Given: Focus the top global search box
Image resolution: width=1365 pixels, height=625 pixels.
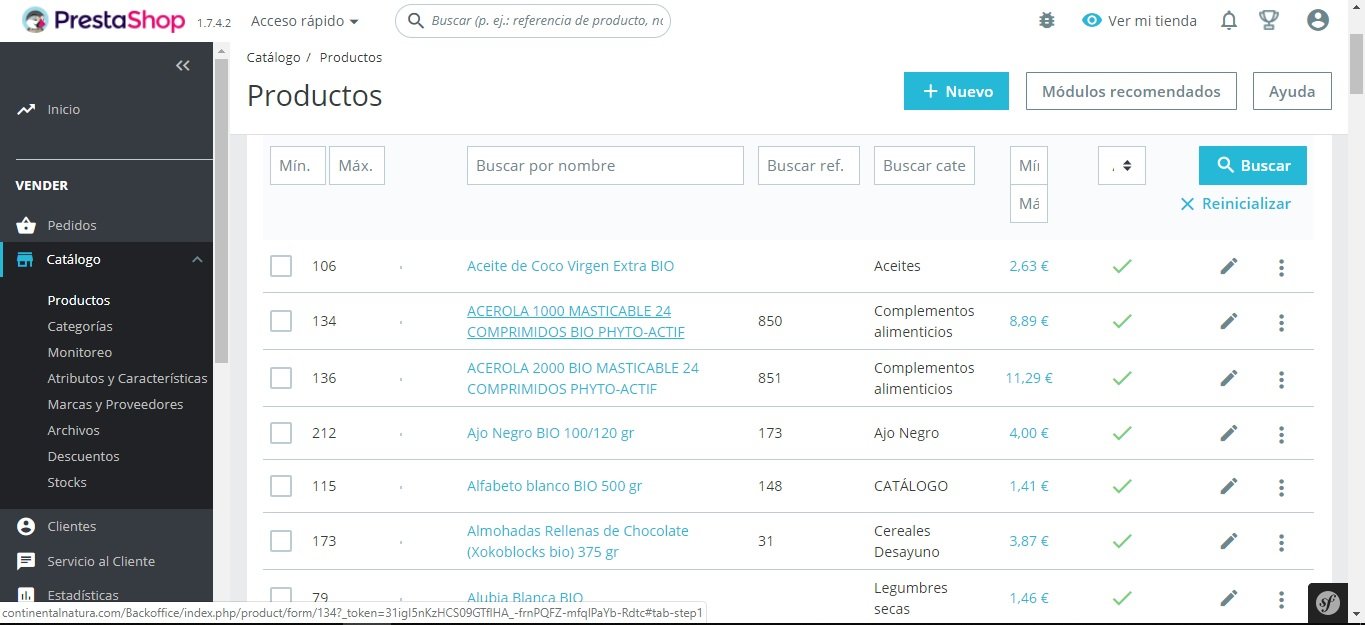Looking at the screenshot, I should coord(533,20).
